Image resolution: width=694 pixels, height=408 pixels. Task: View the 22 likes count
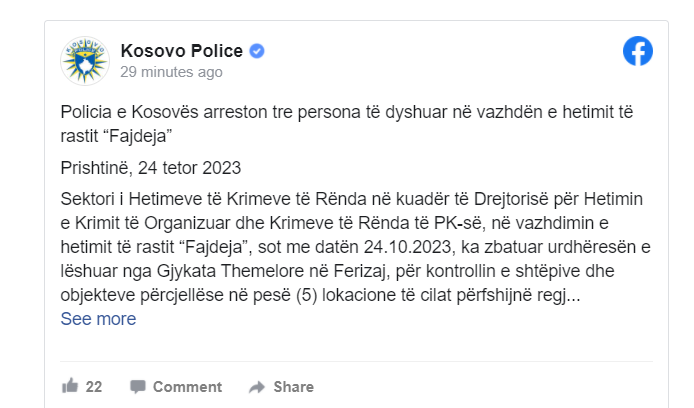(x=94, y=387)
